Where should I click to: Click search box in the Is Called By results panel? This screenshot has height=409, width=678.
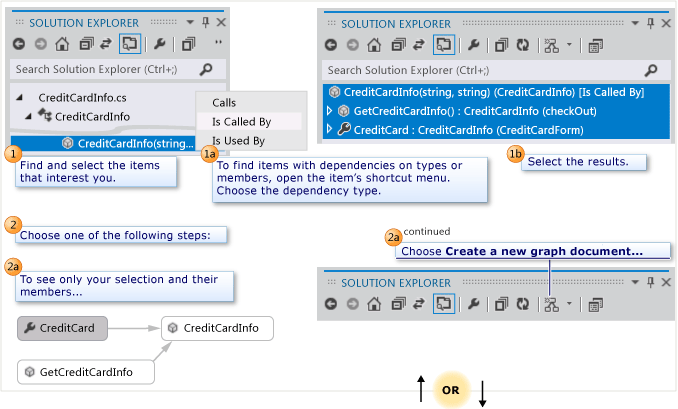496,70
